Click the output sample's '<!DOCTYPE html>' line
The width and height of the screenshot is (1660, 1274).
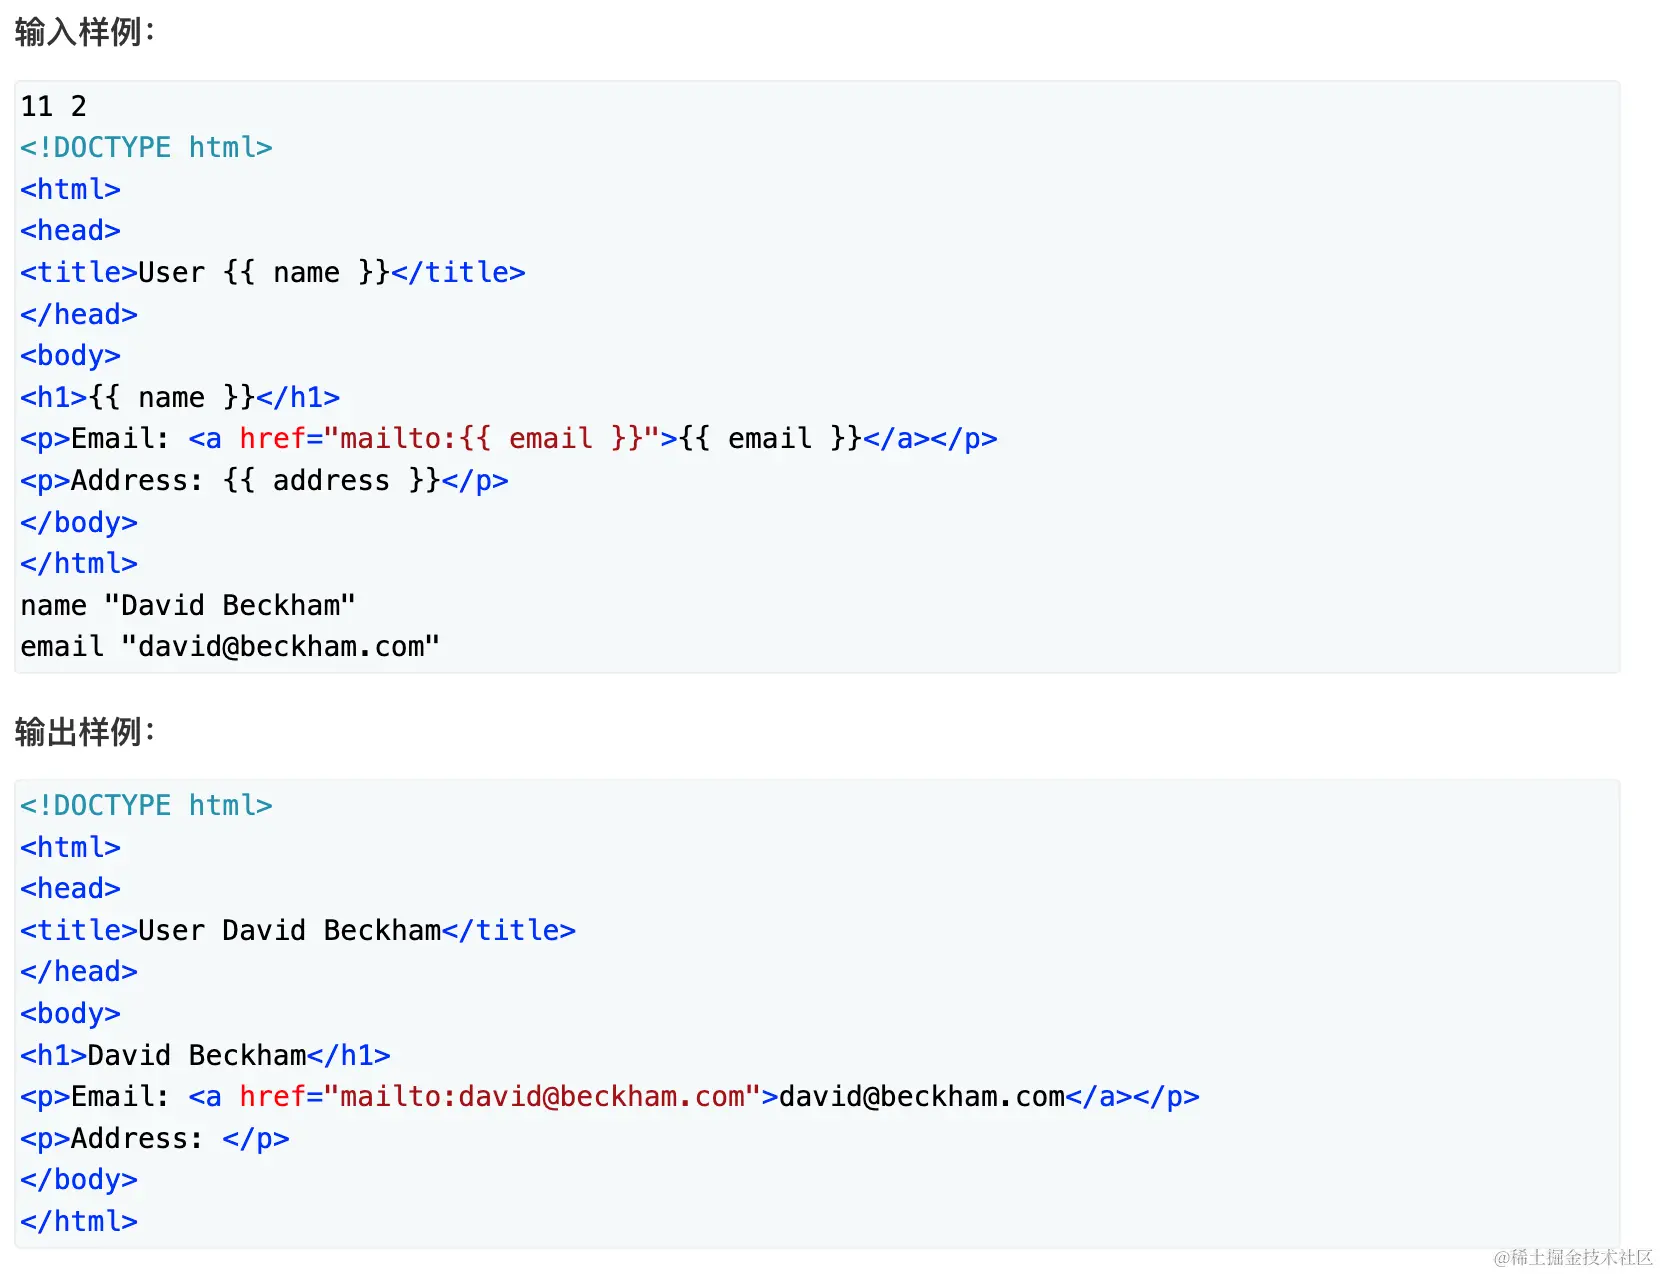[x=146, y=805]
